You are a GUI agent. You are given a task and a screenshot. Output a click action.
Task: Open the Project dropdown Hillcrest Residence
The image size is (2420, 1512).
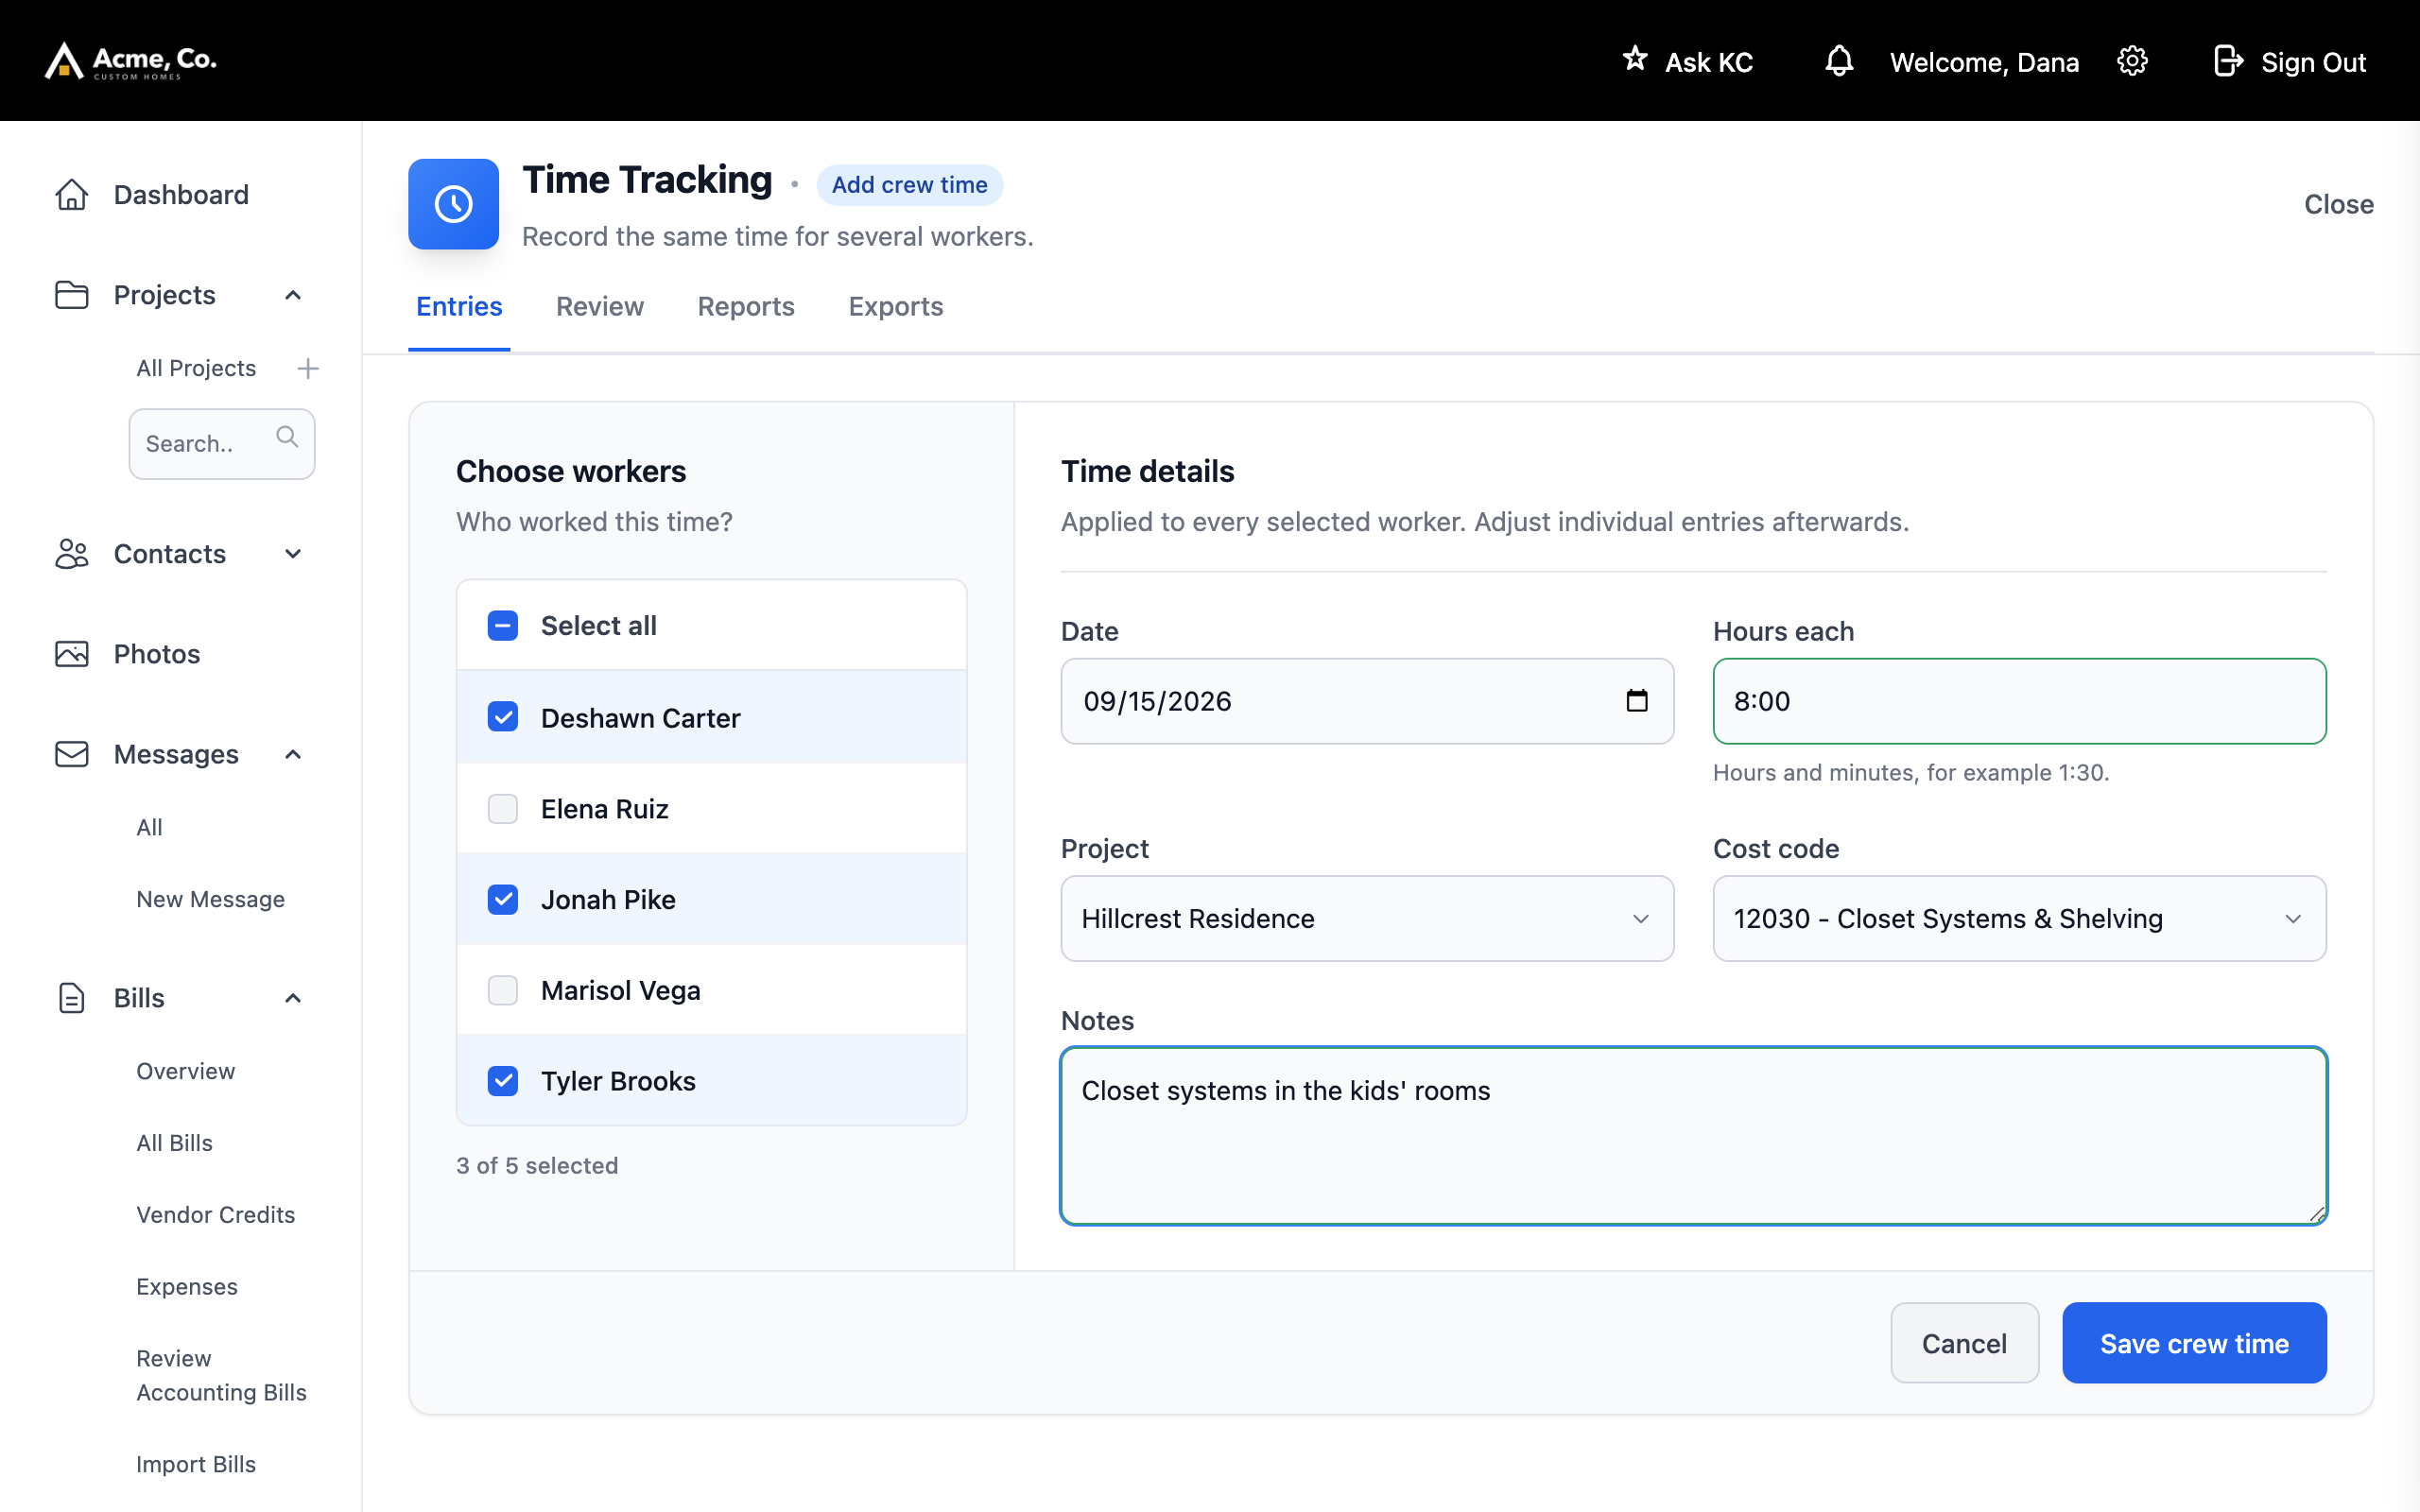pyautogui.click(x=1366, y=918)
